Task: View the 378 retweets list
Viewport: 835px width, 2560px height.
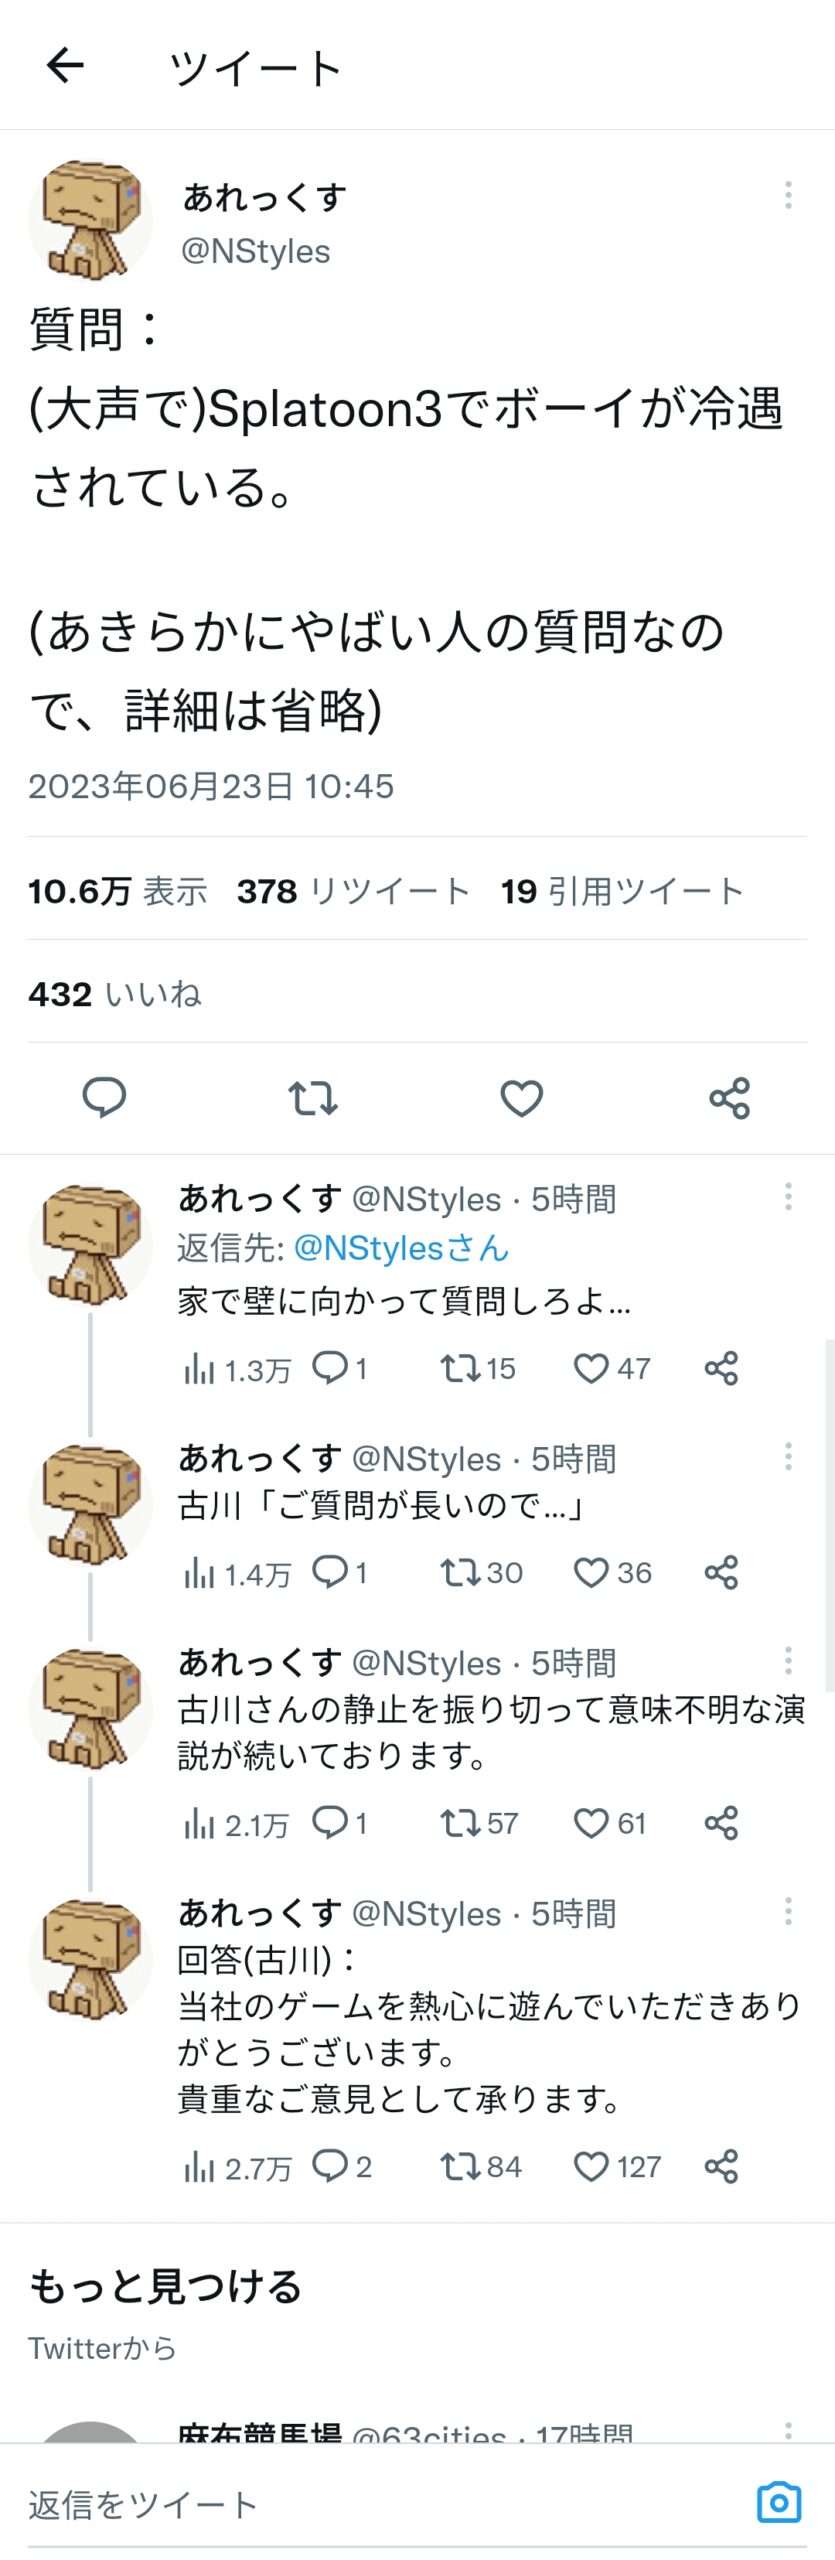Action: coord(353,890)
